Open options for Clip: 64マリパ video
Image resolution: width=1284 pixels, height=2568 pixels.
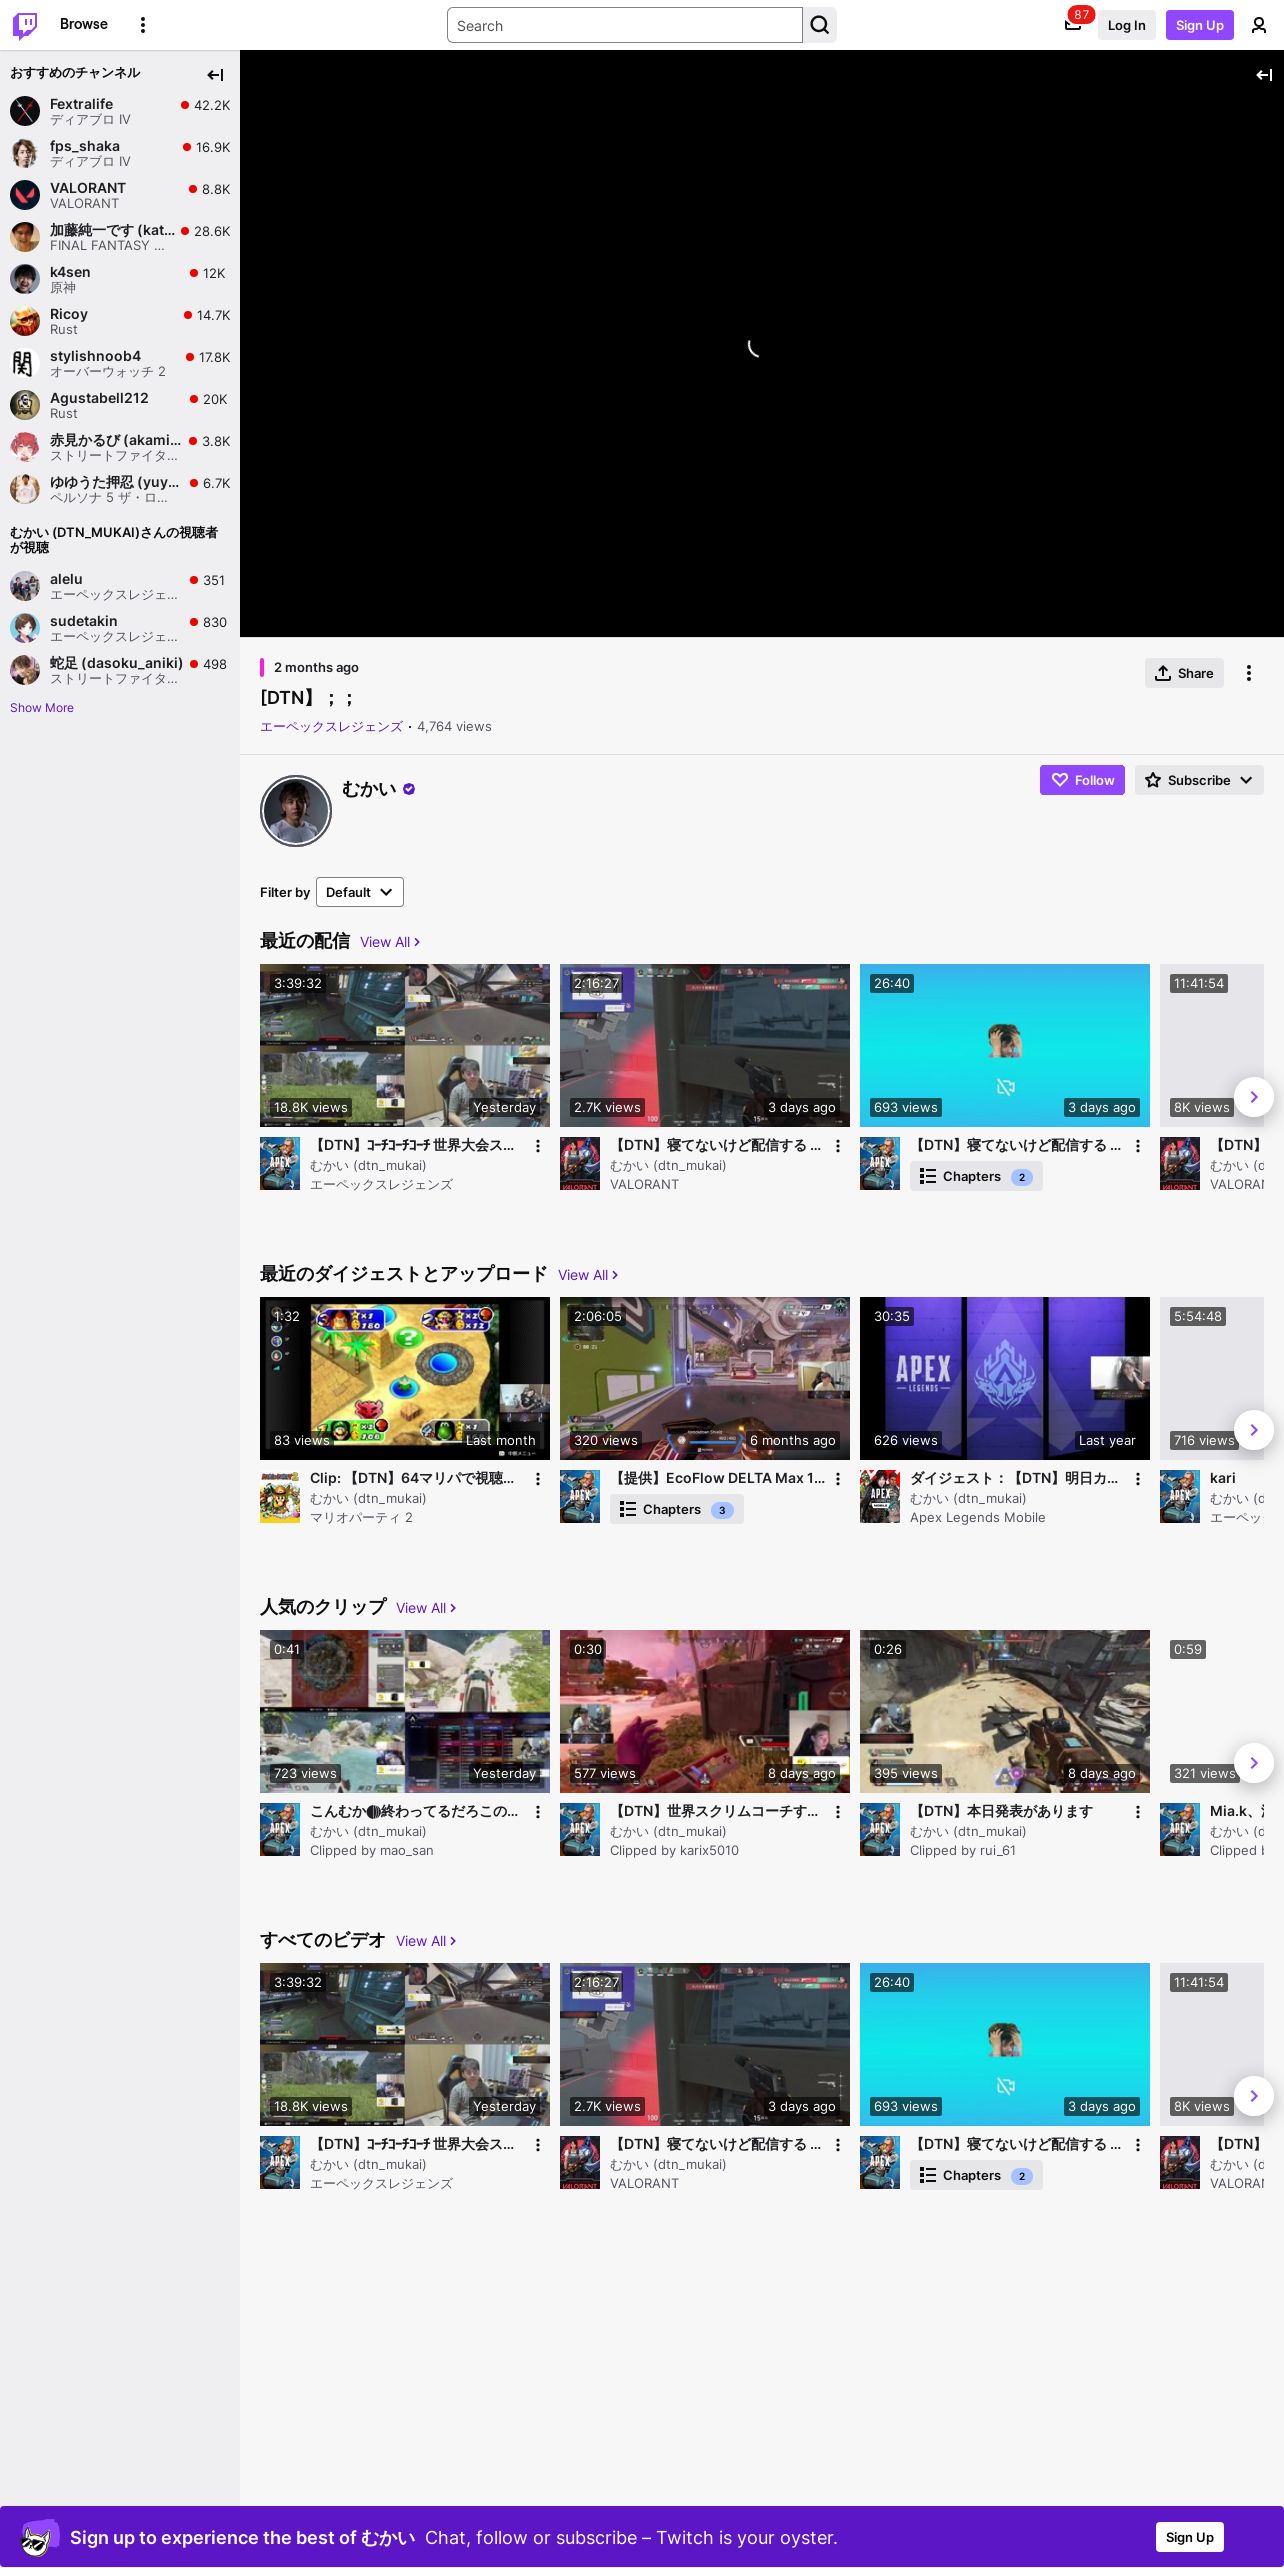[538, 1479]
